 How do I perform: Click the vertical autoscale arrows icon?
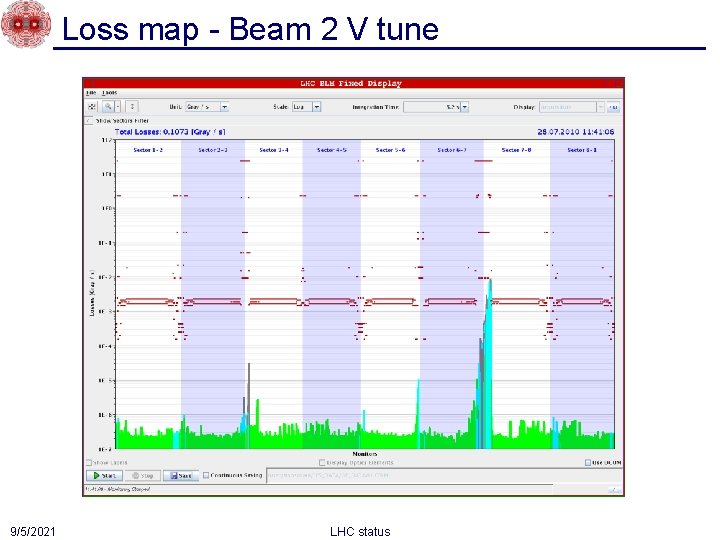(132, 107)
